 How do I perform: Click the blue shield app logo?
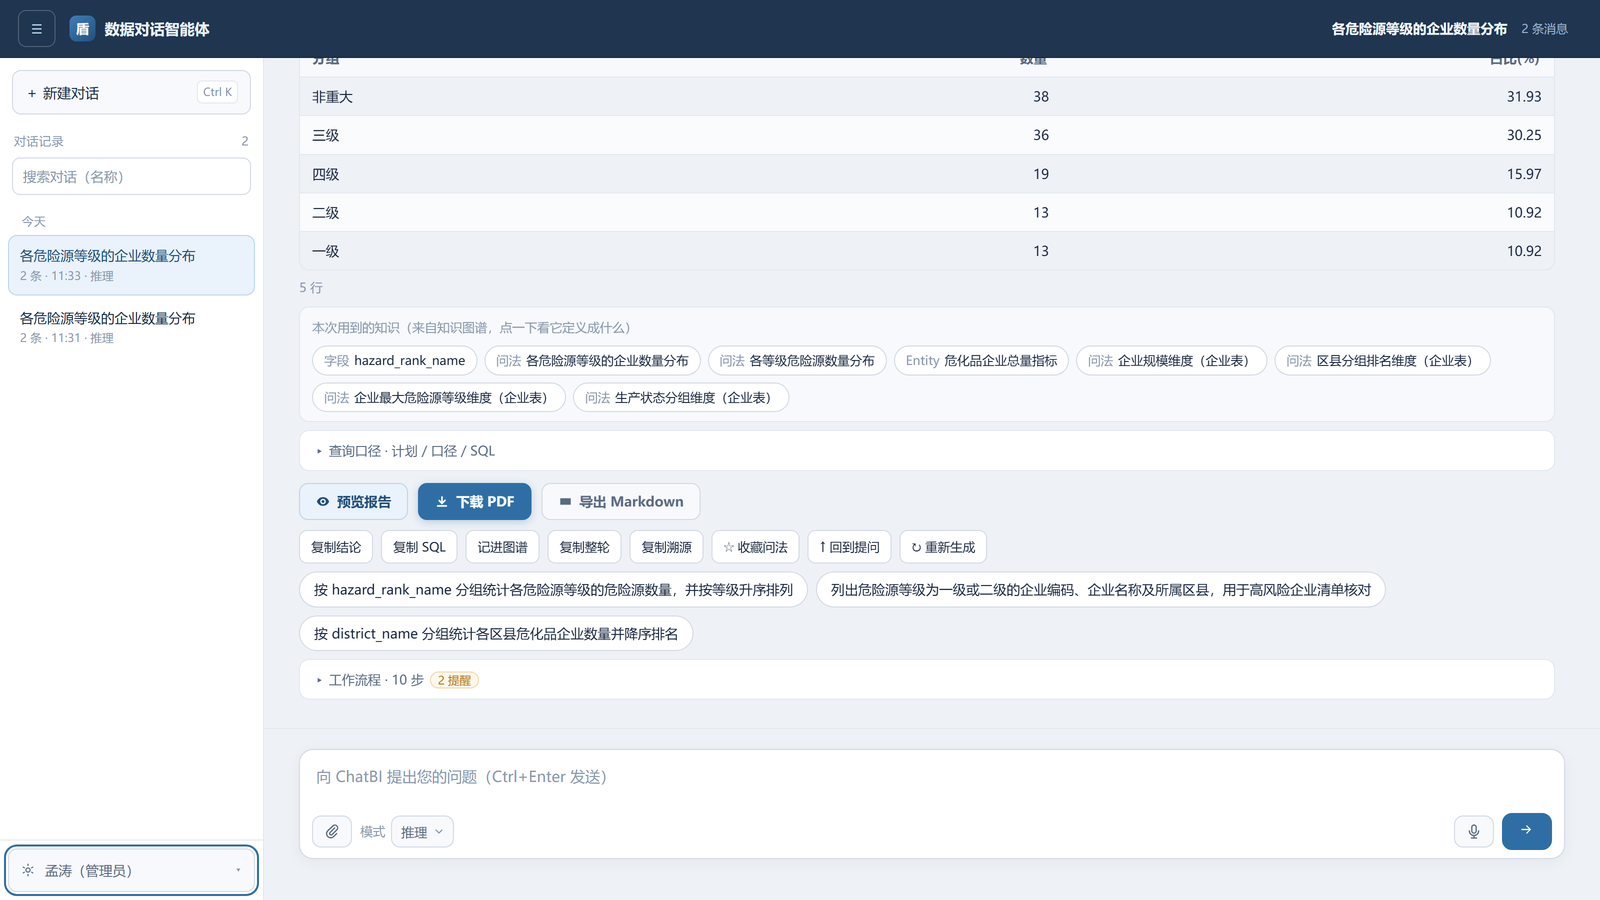pyautogui.click(x=82, y=29)
